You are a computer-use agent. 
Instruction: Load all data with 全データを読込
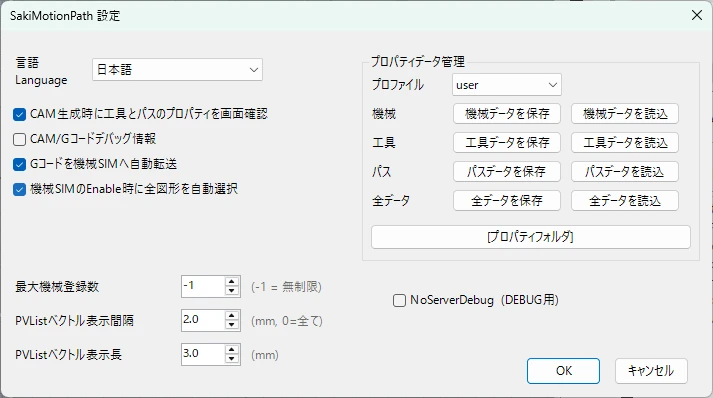coord(625,201)
